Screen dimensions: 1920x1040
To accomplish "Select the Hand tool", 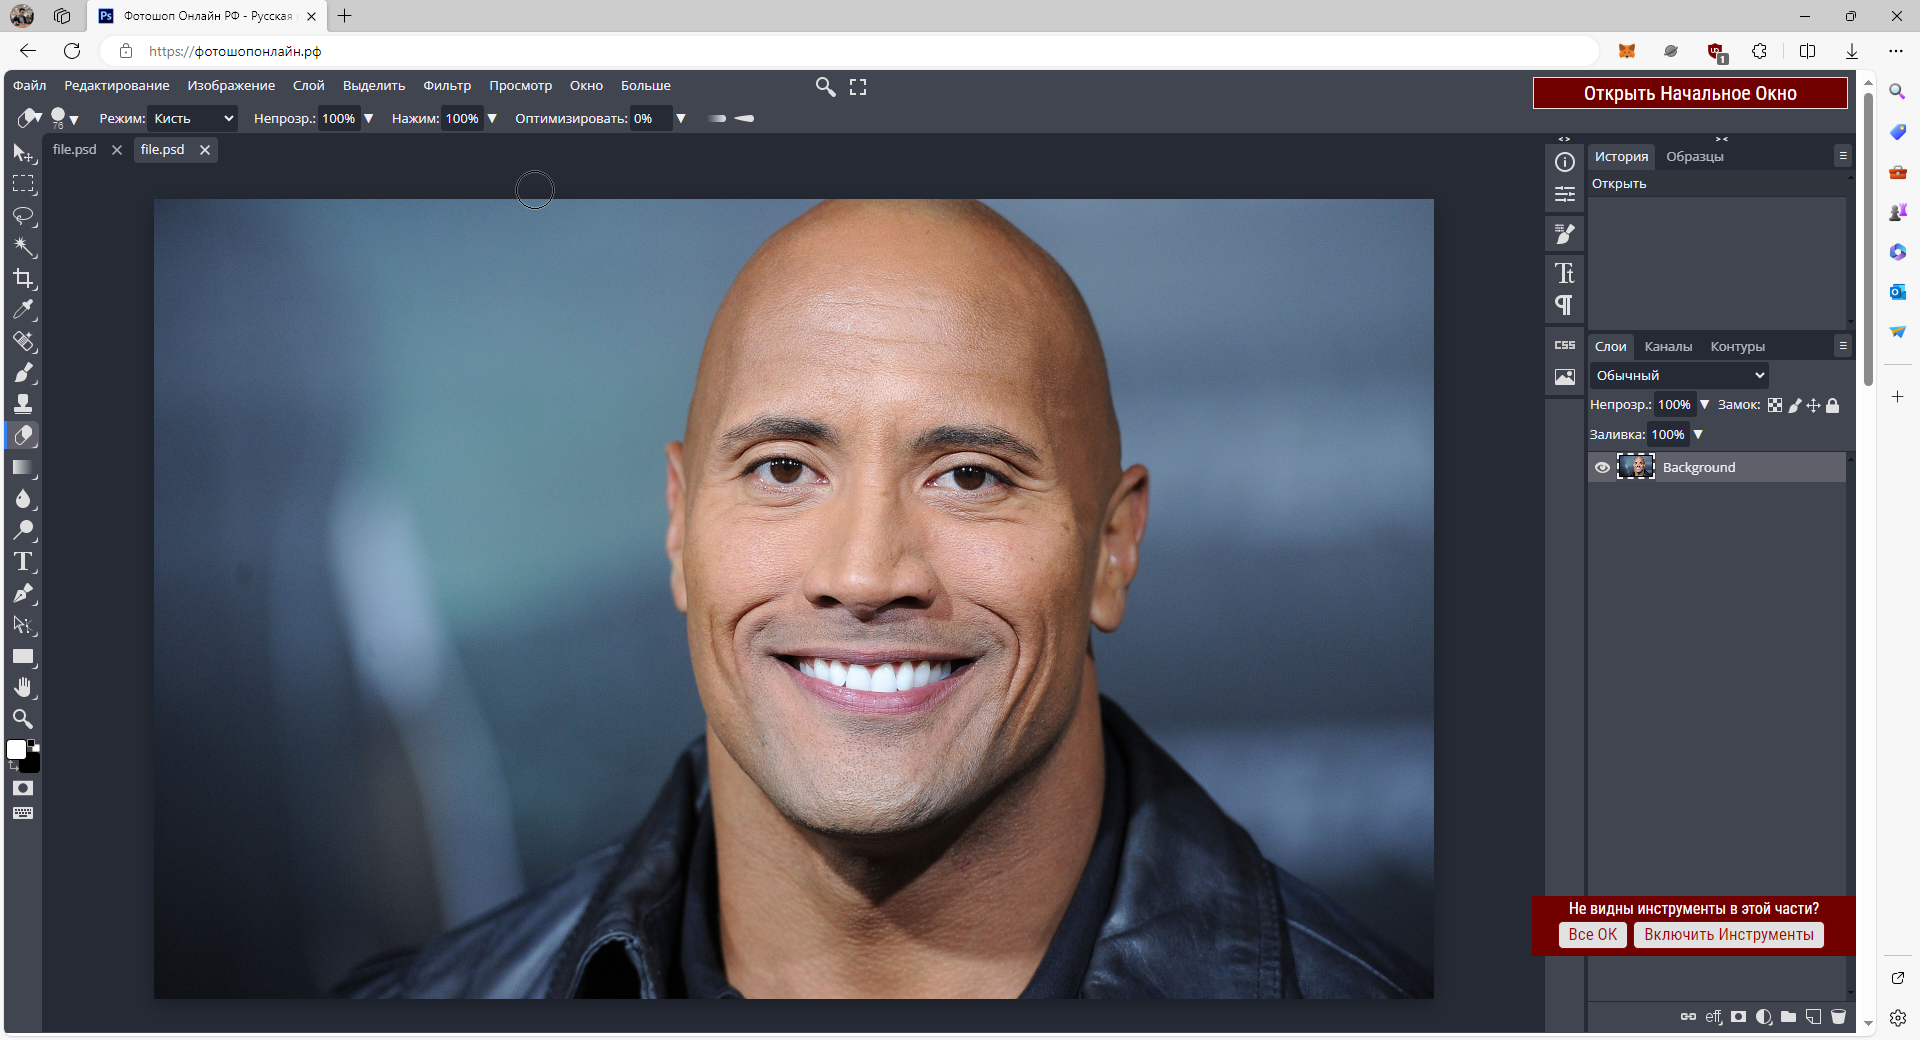I will [24, 688].
